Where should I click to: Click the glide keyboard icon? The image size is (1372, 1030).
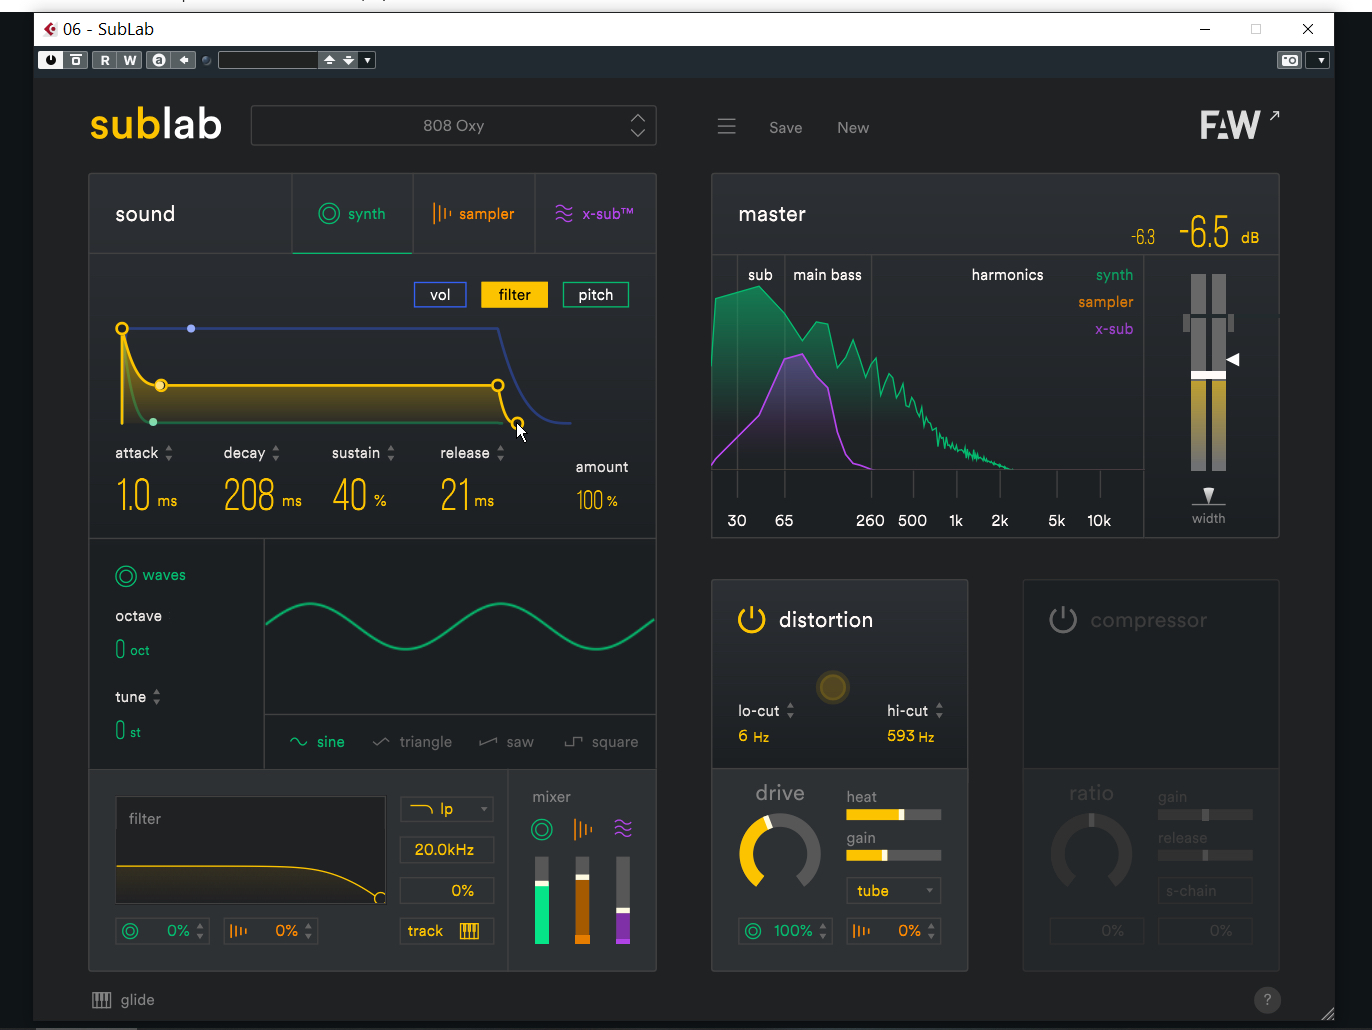[x=102, y=1000]
